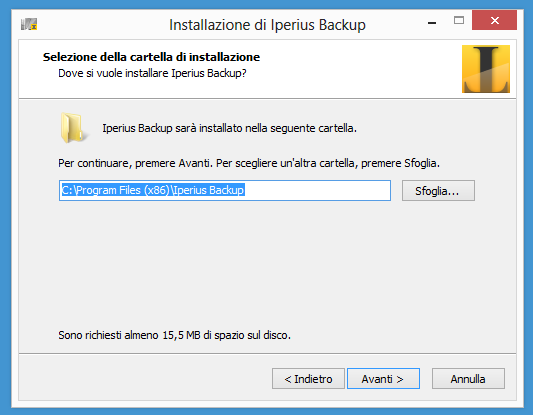Click the installer icon in the title bar

pyautogui.click(x=29, y=24)
